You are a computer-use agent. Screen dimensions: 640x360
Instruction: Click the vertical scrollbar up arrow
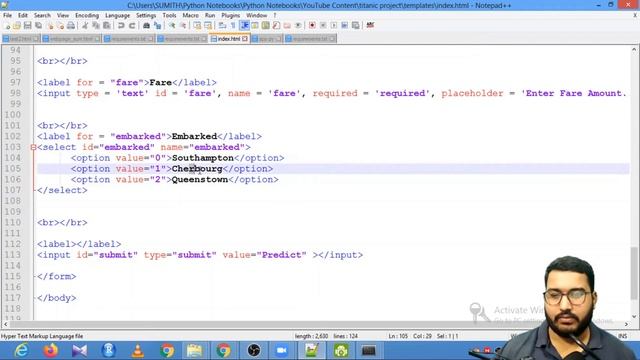[634, 49]
